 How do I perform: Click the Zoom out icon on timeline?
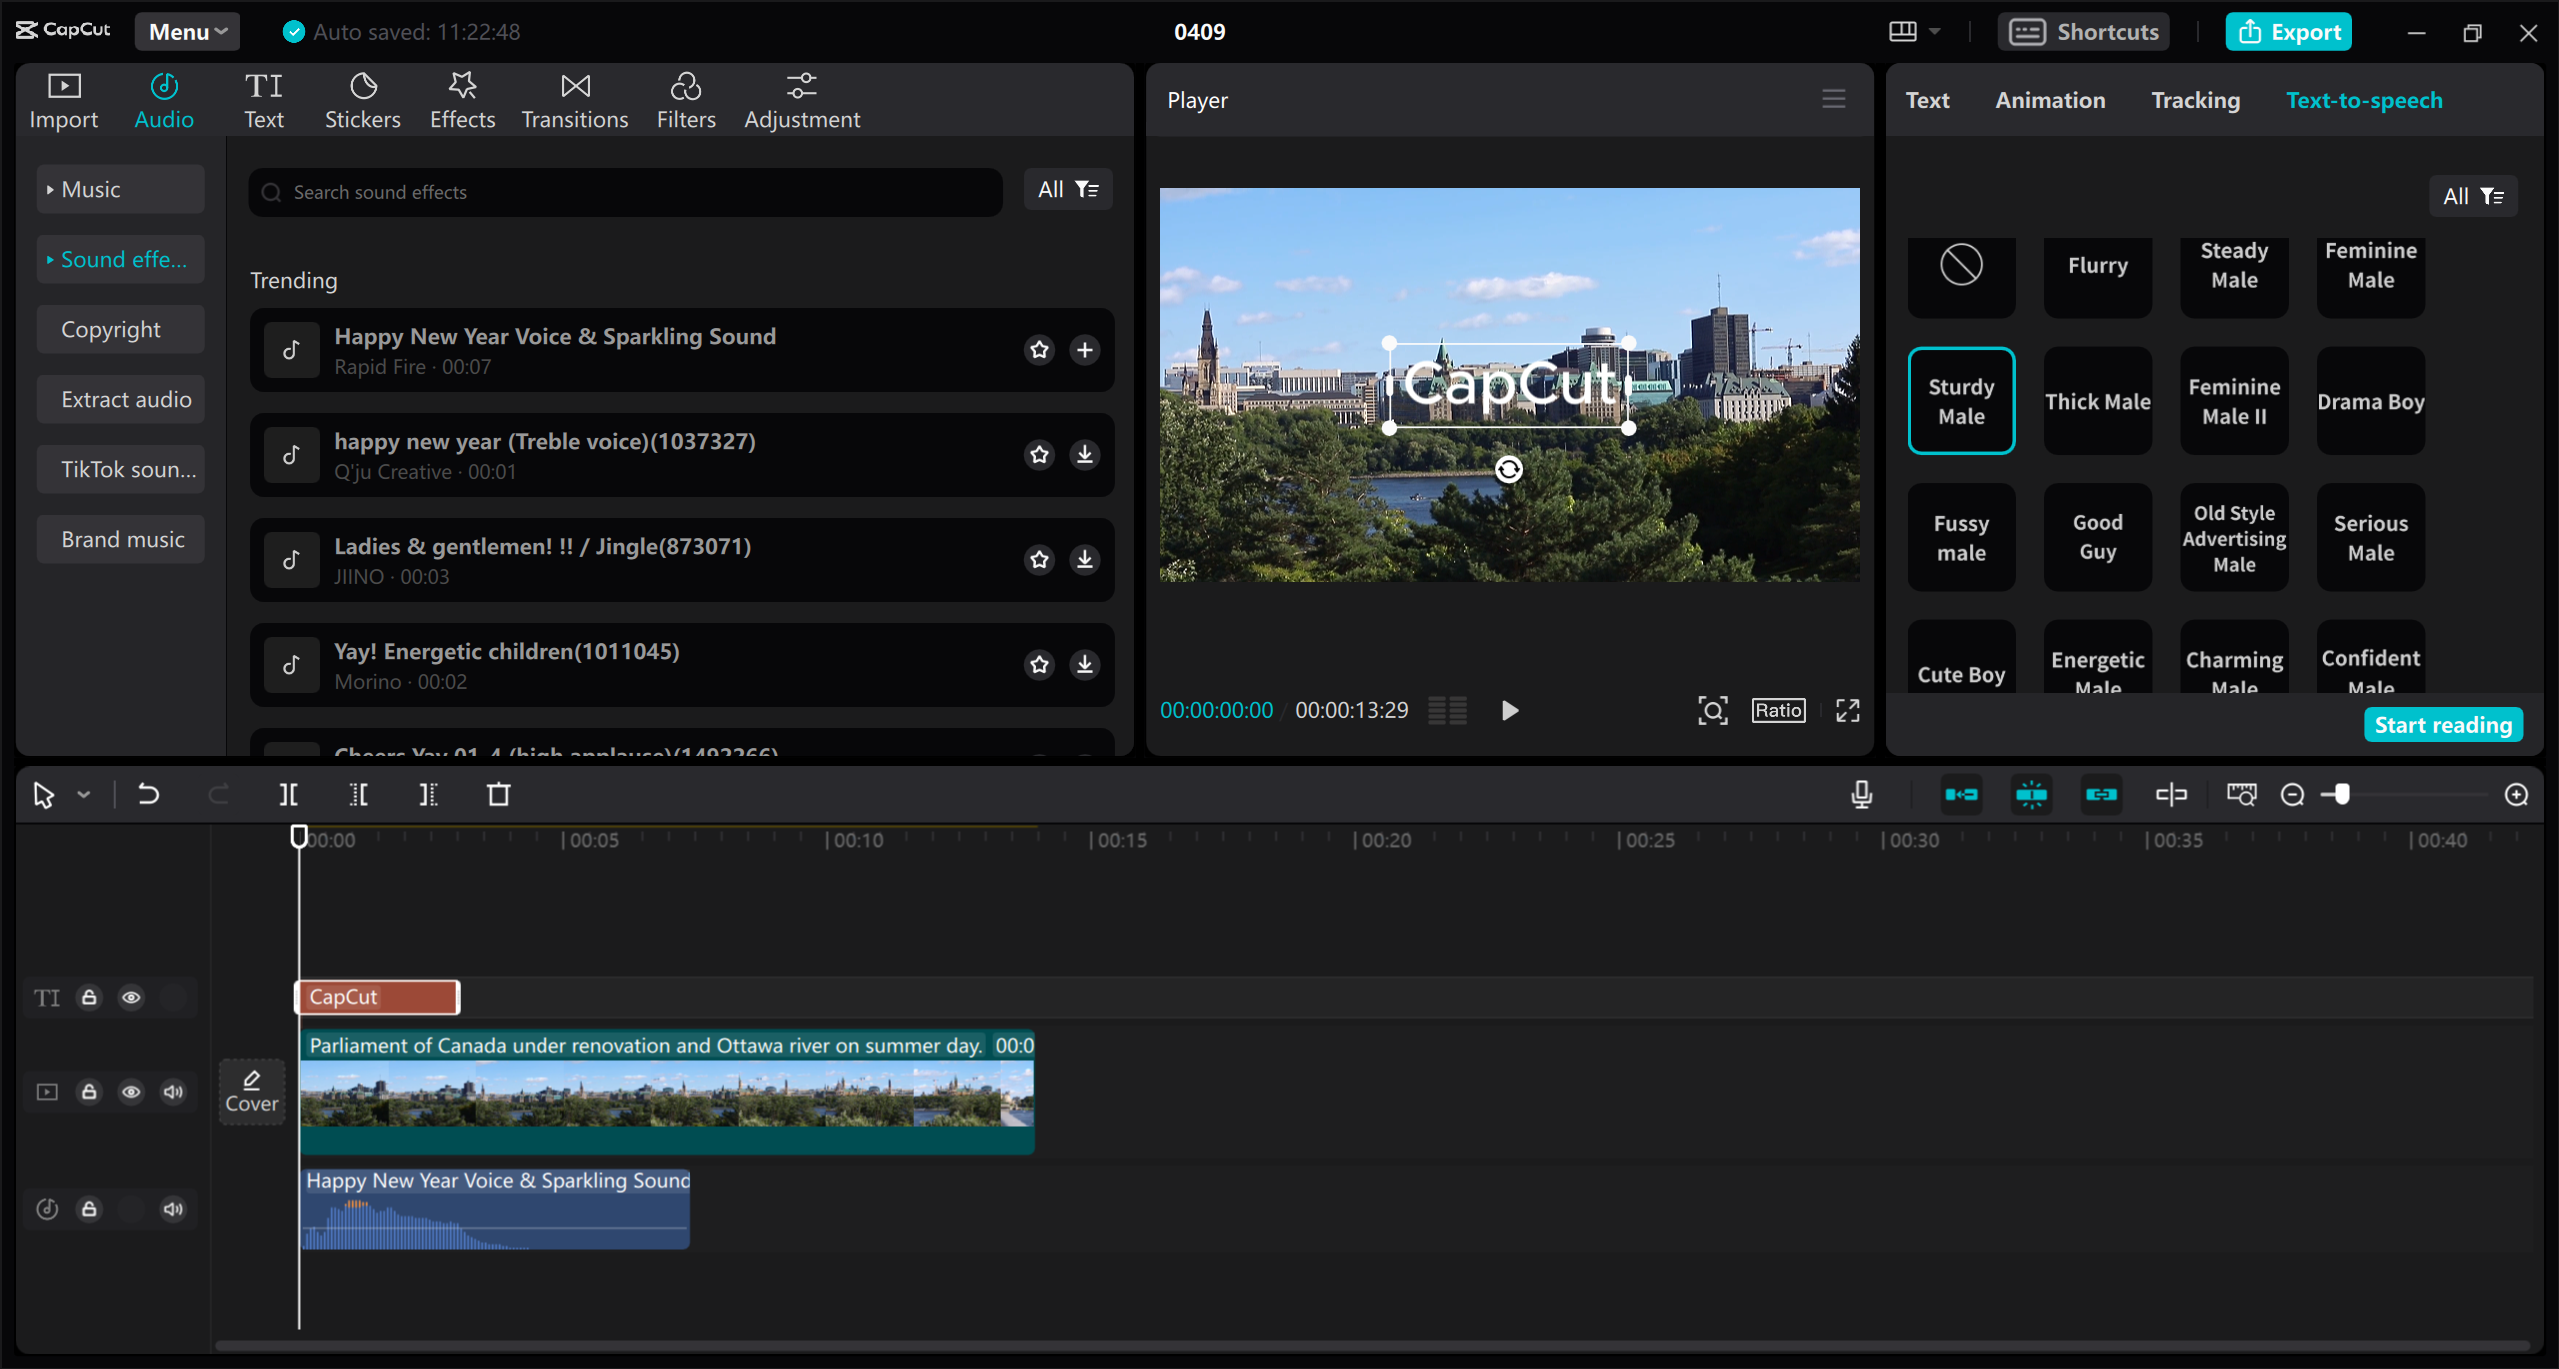(2292, 794)
